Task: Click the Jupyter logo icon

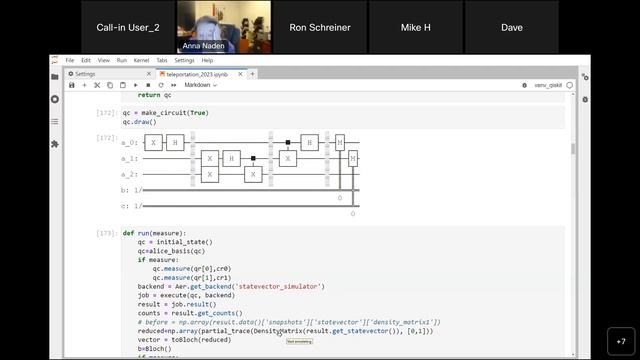Action: [55, 60]
